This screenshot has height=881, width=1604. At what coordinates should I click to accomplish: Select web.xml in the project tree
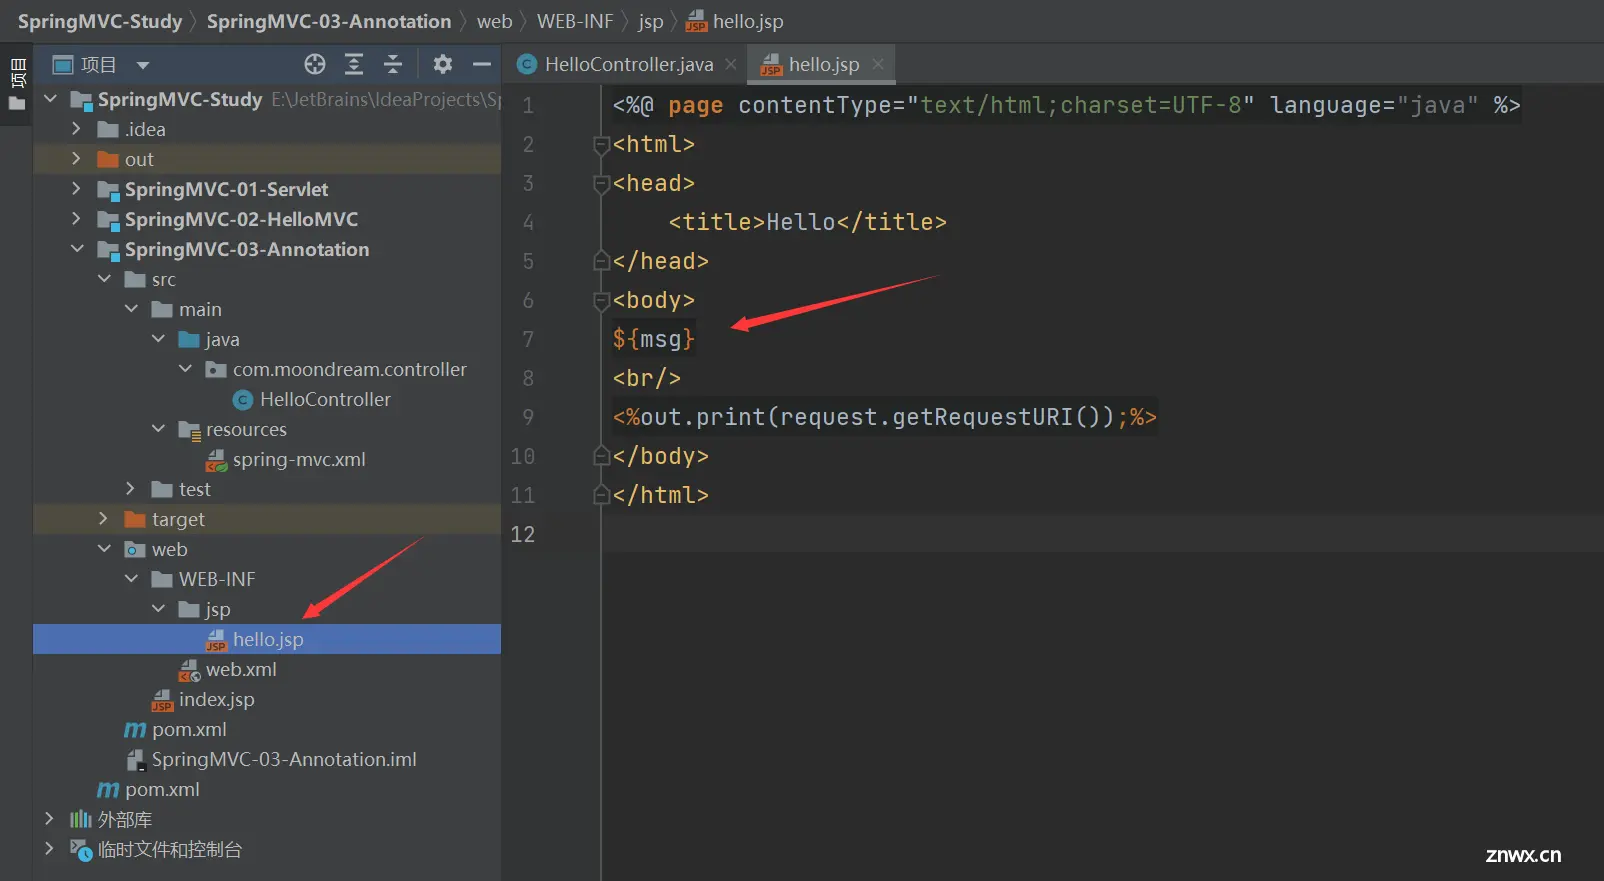click(x=241, y=670)
